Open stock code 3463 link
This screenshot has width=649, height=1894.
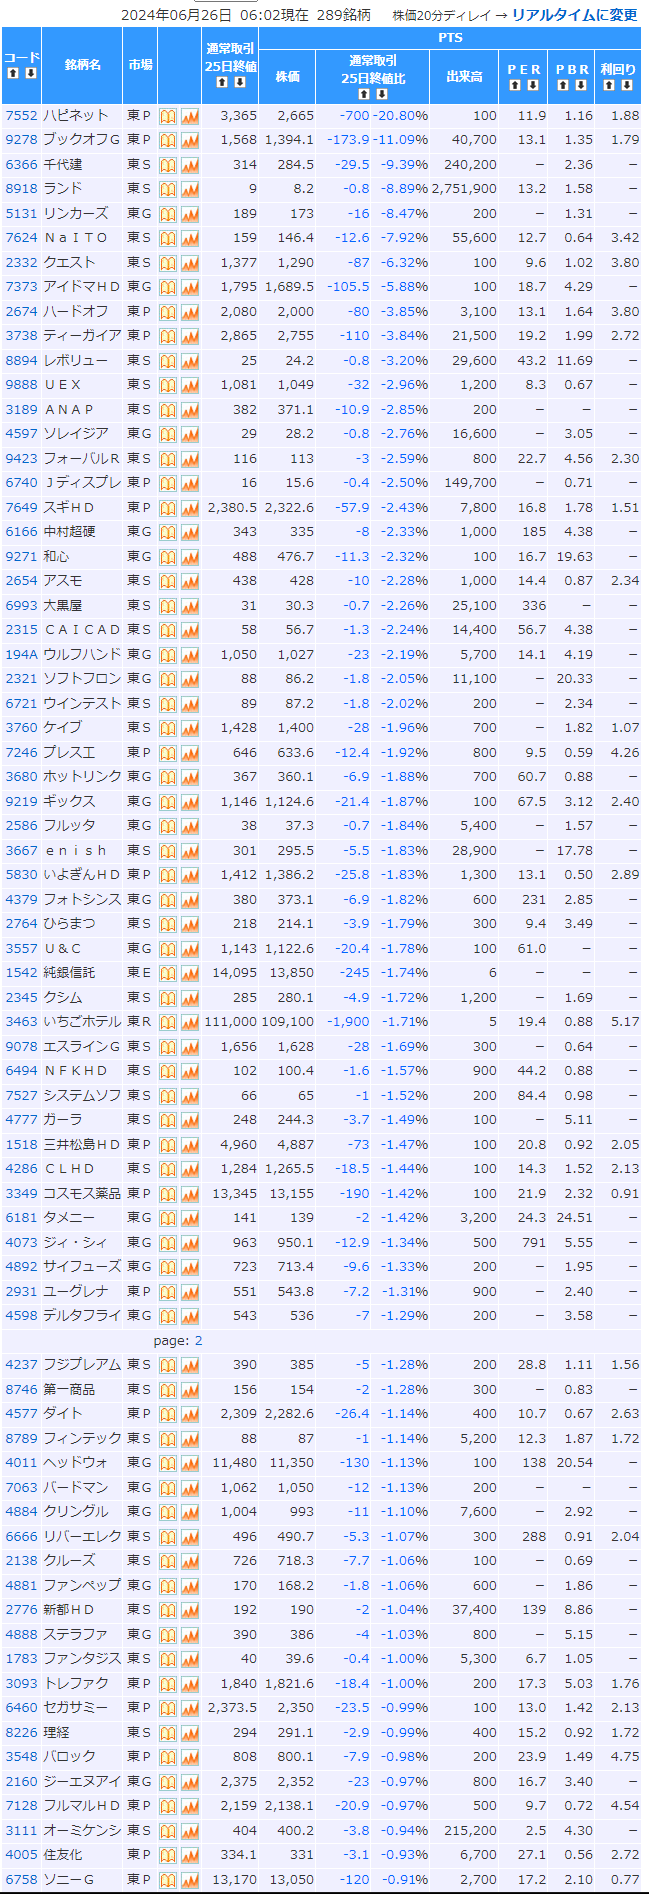tap(21, 1022)
